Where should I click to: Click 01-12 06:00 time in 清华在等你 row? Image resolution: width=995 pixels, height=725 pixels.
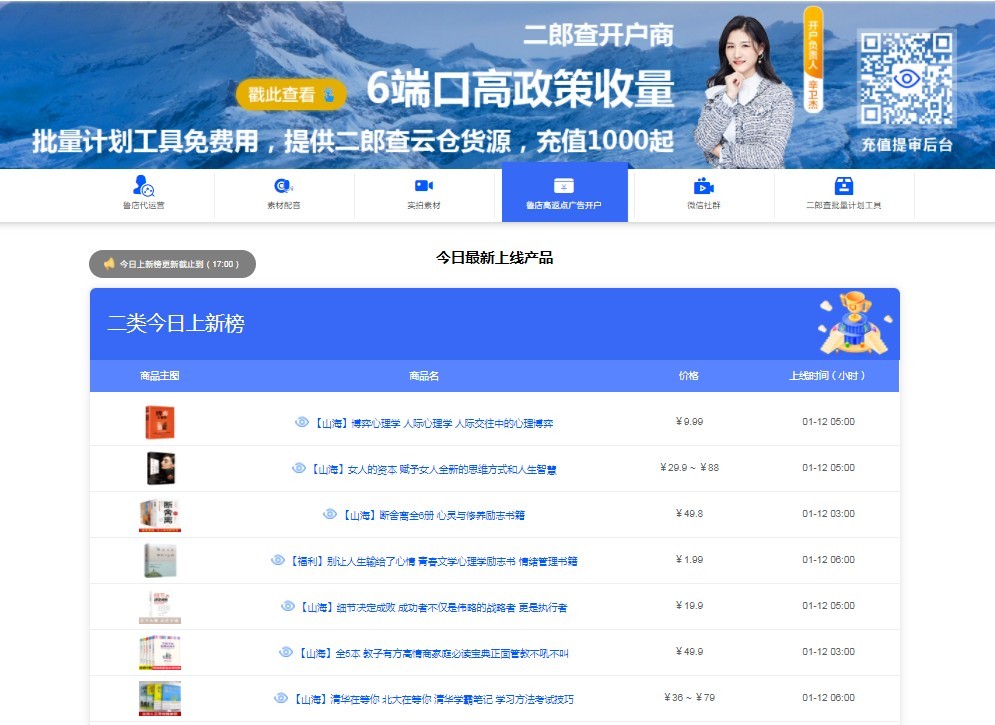click(x=828, y=697)
